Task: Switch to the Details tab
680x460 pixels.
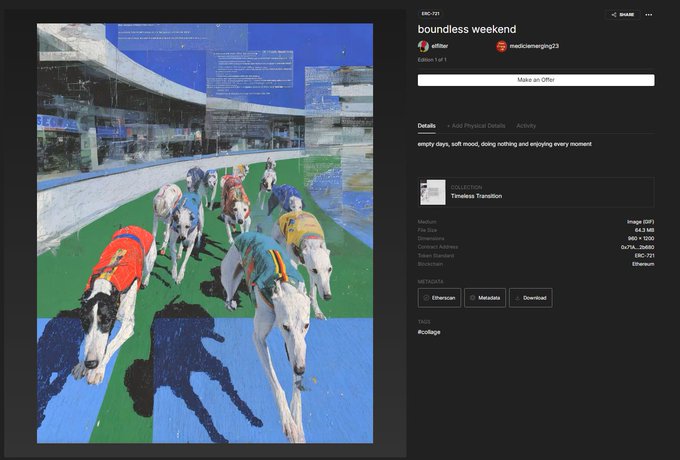Action: (x=426, y=126)
